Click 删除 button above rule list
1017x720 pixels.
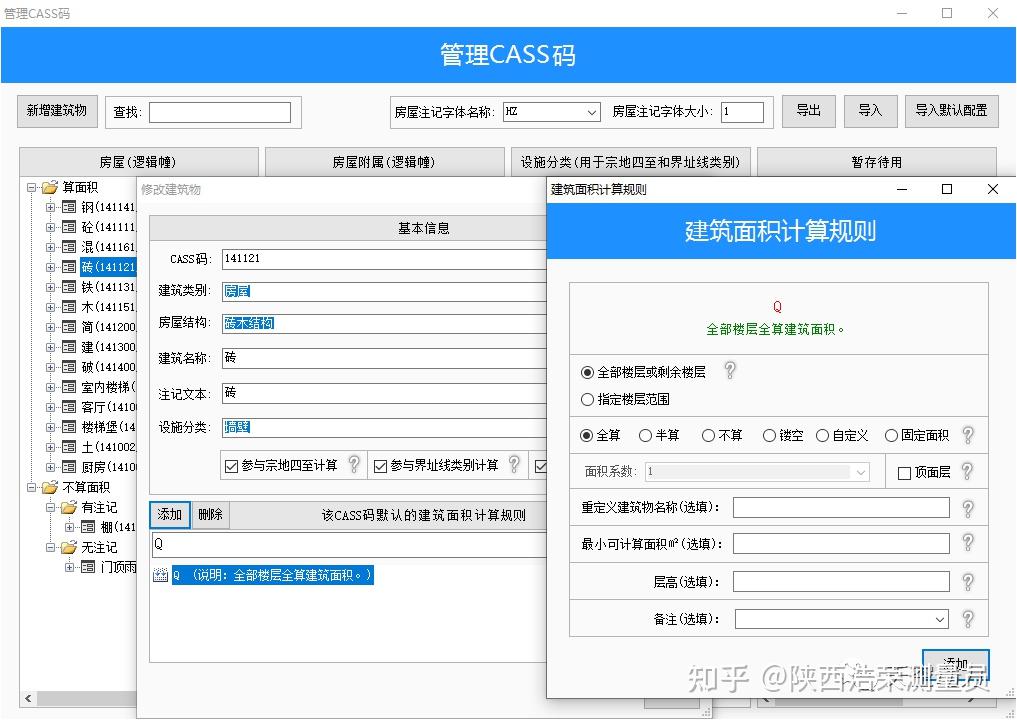[x=210, y=514]
